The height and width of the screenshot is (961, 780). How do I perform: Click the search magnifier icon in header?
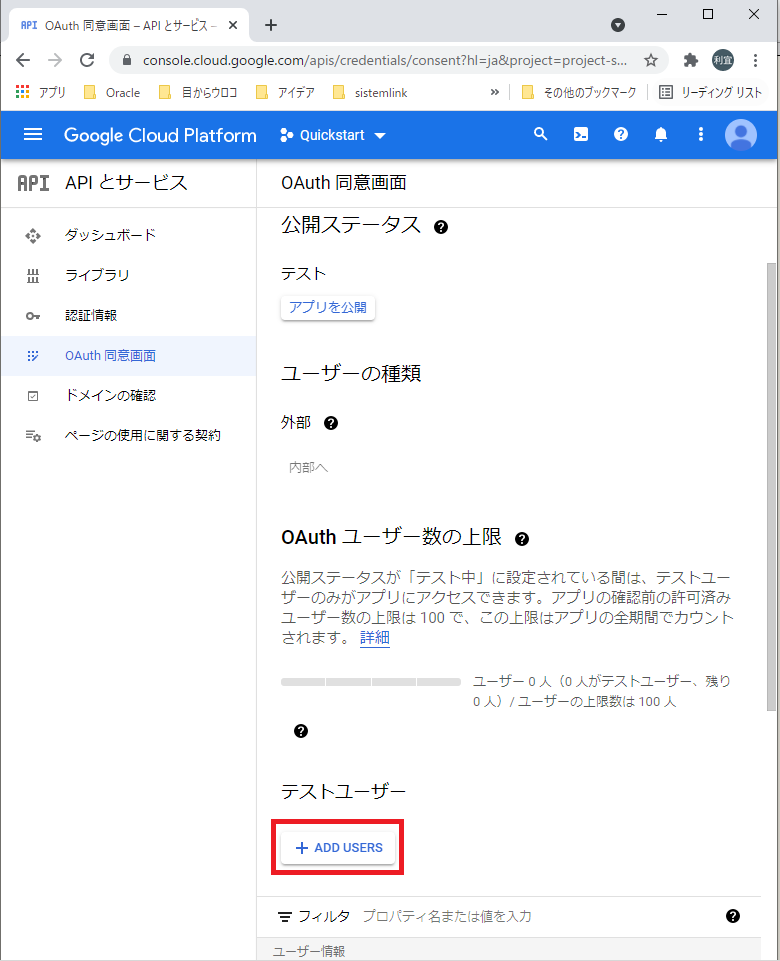pyautogui.click(x=540, y=134)
